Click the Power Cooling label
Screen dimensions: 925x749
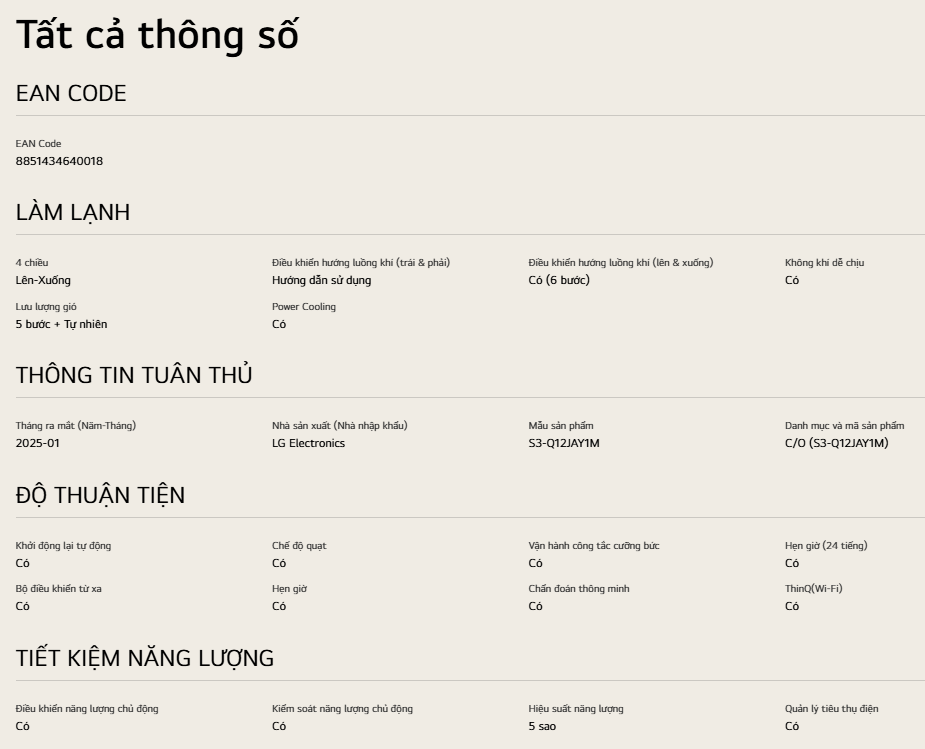[304, 307]
